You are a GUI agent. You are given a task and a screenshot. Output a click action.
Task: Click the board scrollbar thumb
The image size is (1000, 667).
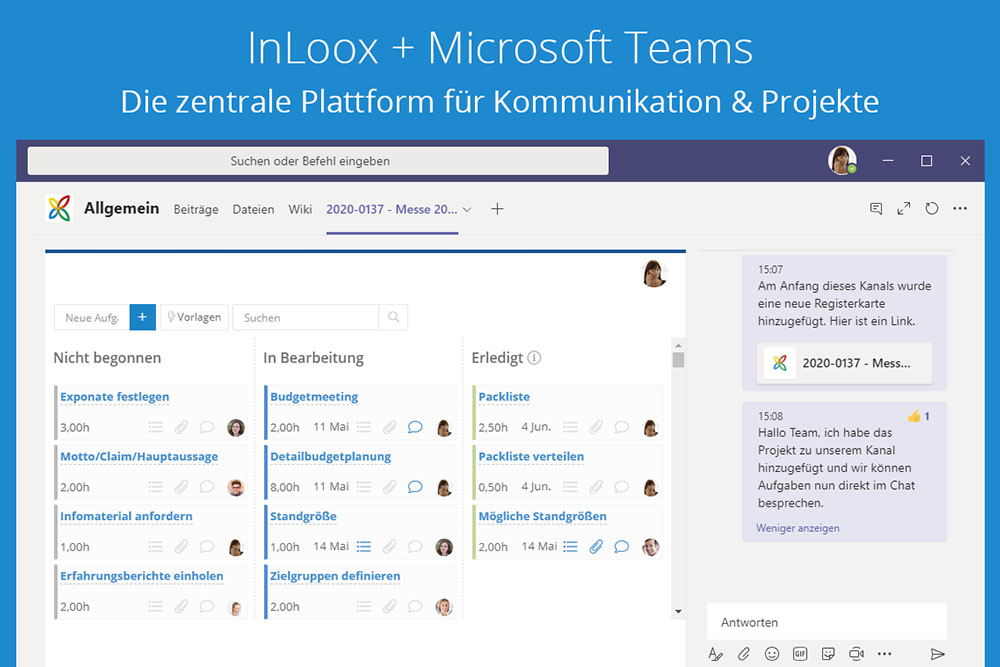(x=678, y=360)
